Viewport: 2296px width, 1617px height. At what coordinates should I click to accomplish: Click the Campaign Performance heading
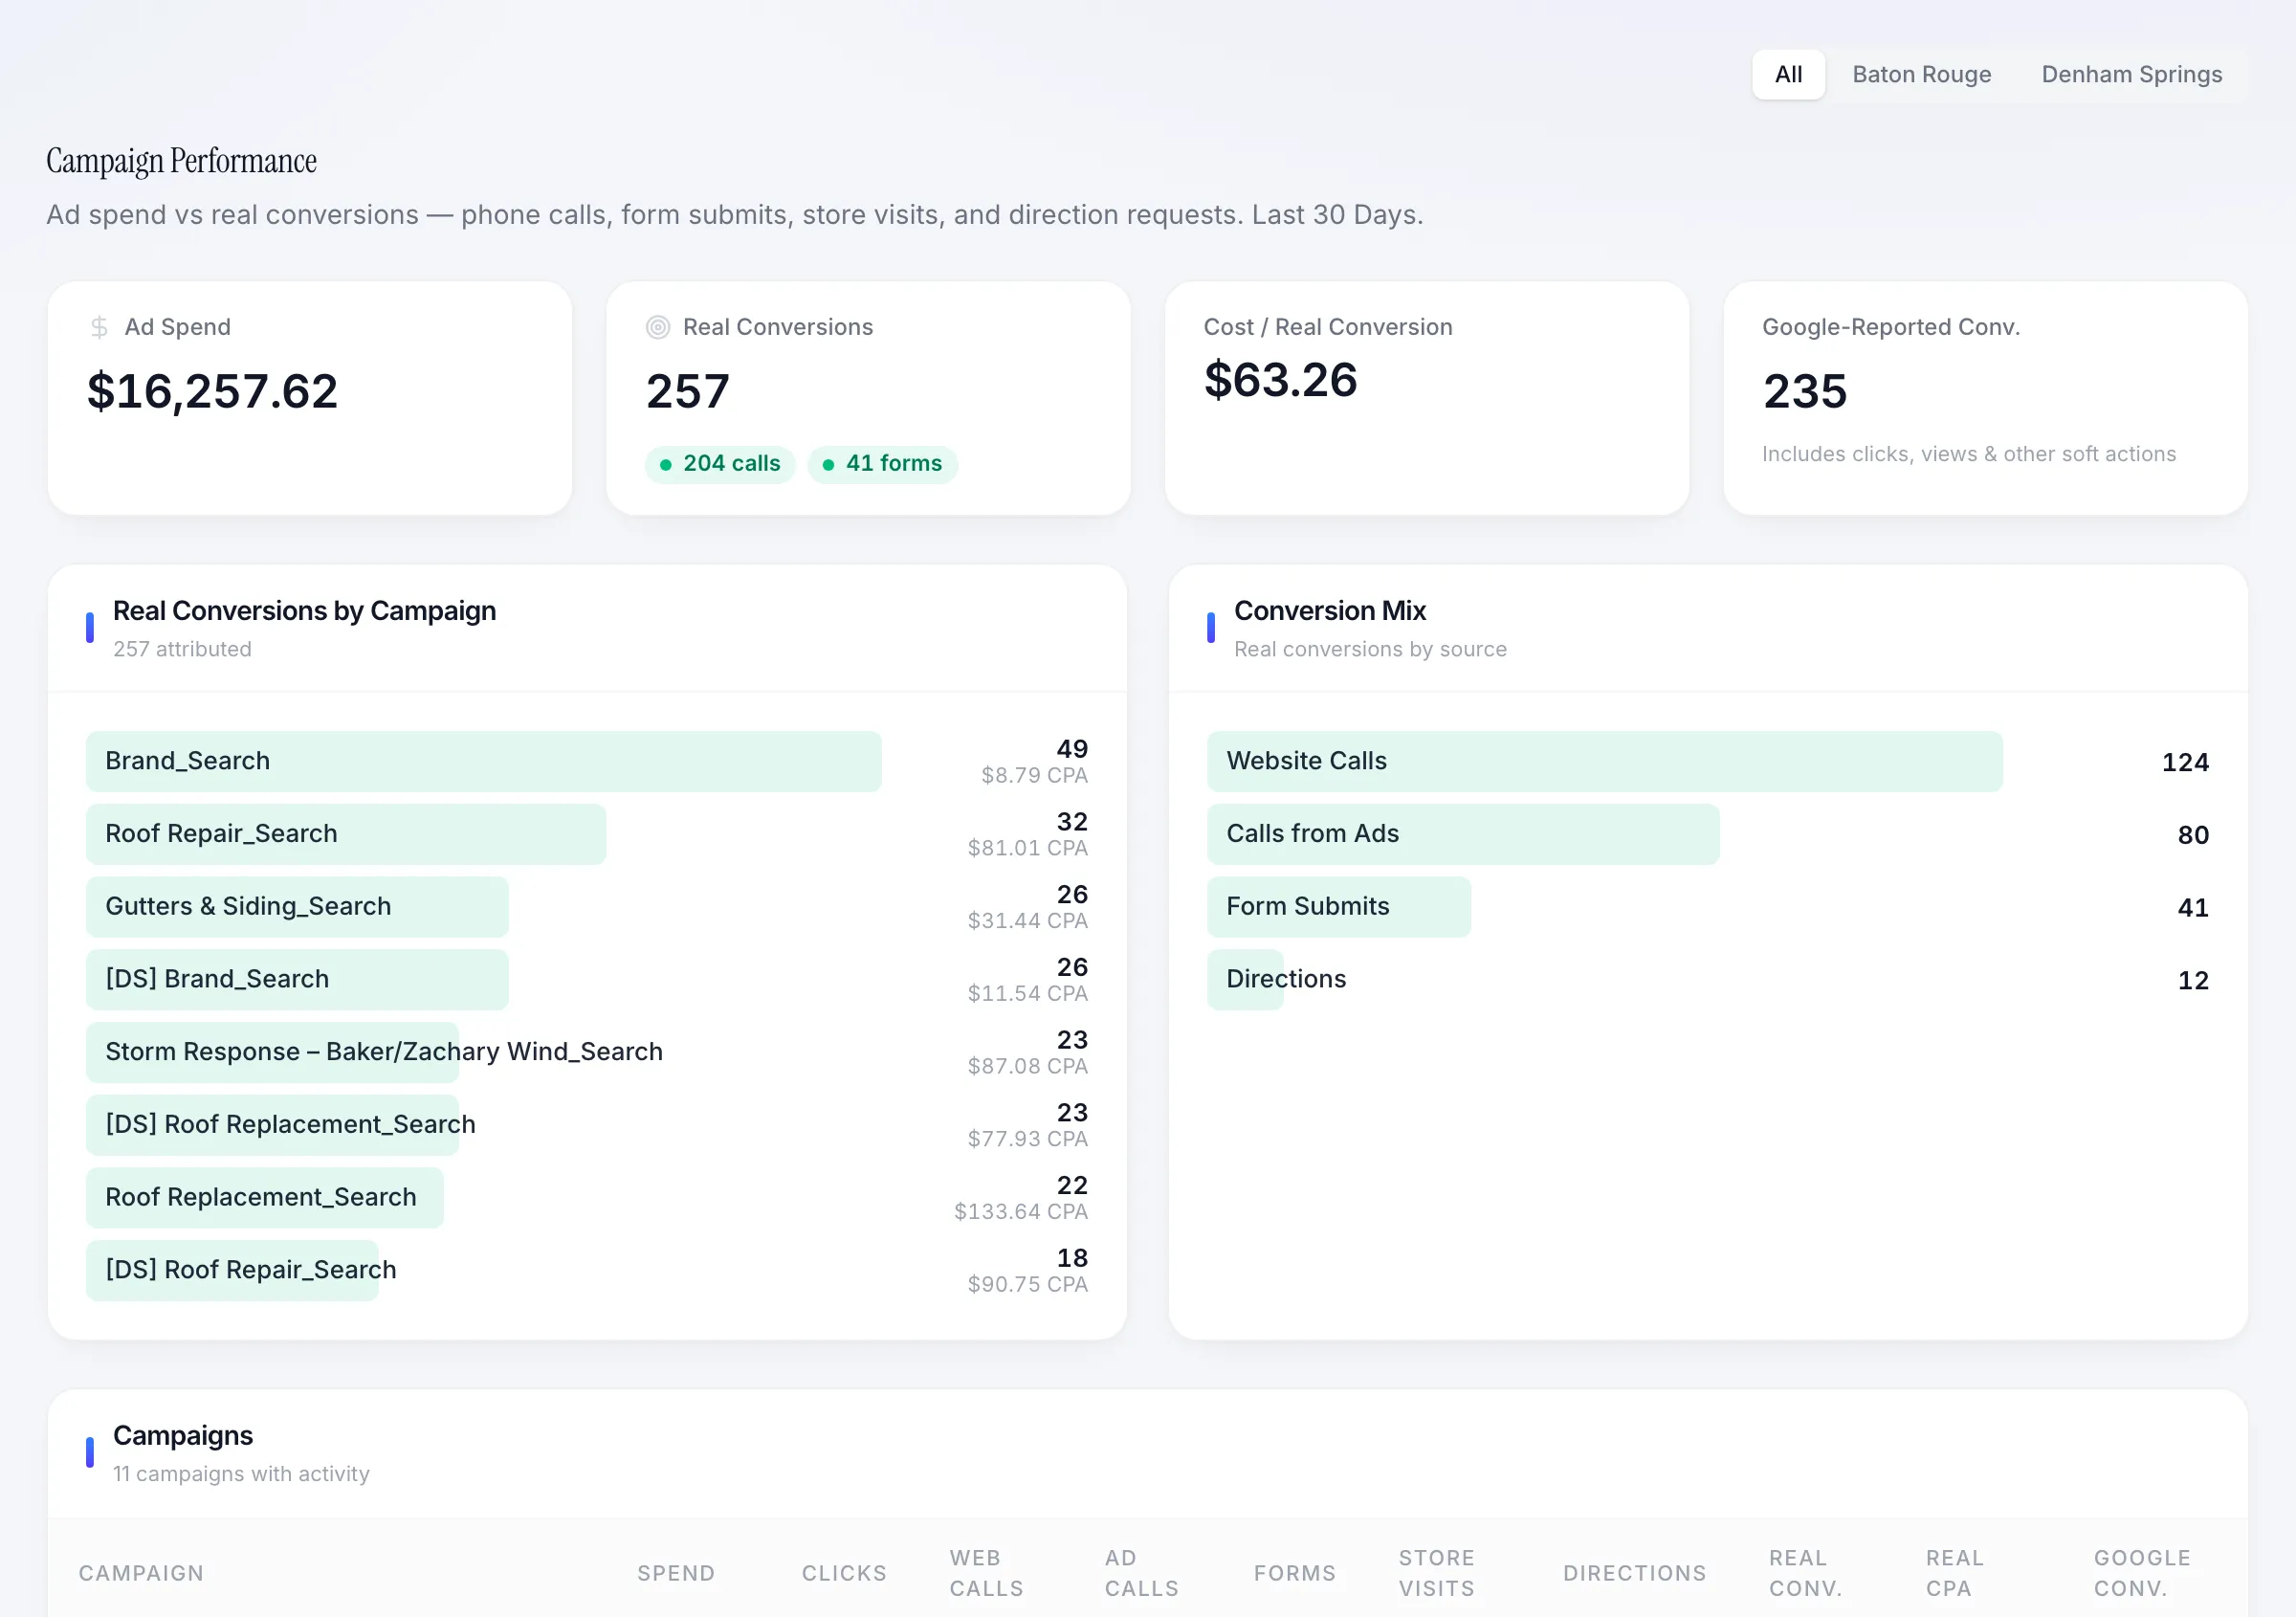pyautogui.click(x=181, y=161)
